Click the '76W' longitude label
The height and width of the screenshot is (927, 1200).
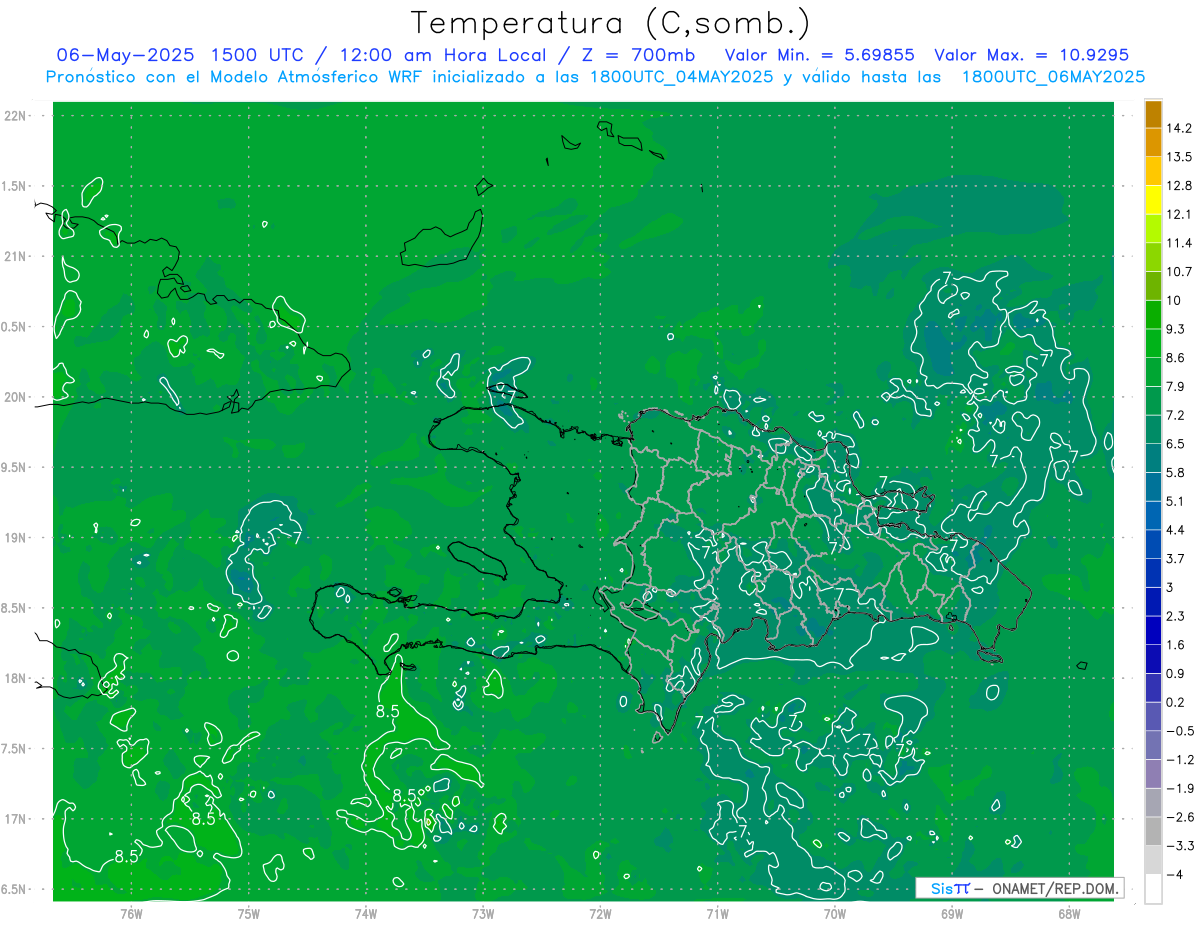click(131, 913)
